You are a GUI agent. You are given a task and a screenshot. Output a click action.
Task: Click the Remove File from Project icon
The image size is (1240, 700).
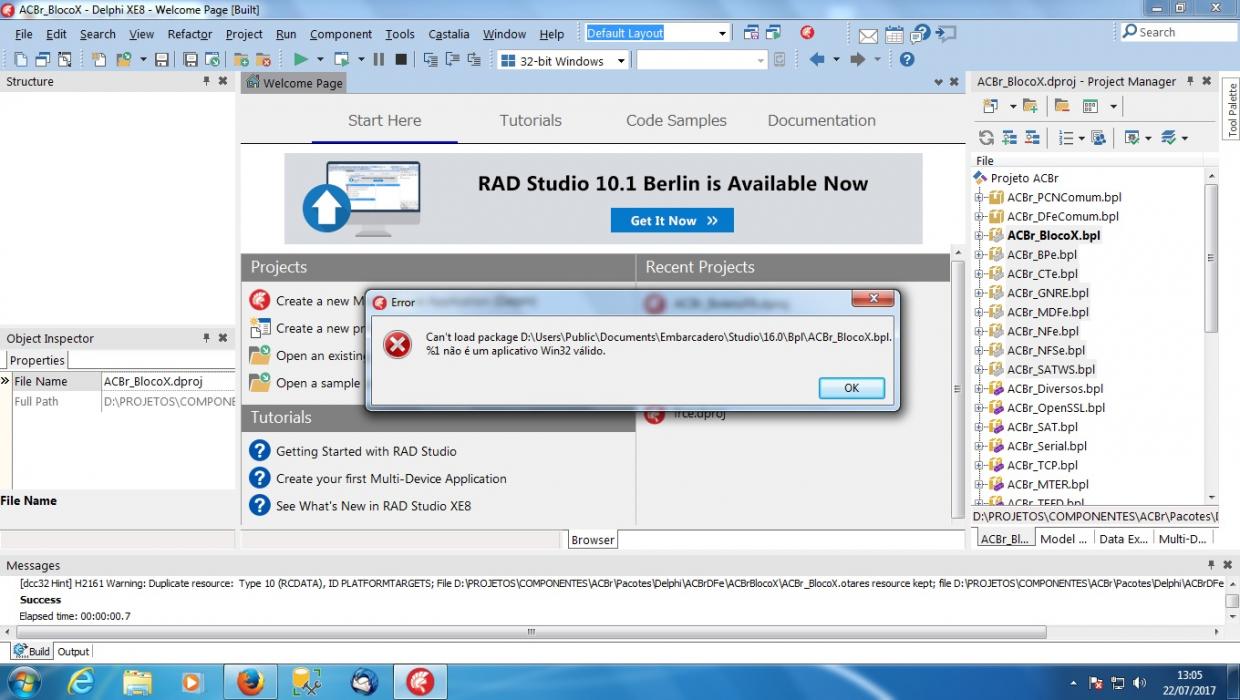point(263,60)
